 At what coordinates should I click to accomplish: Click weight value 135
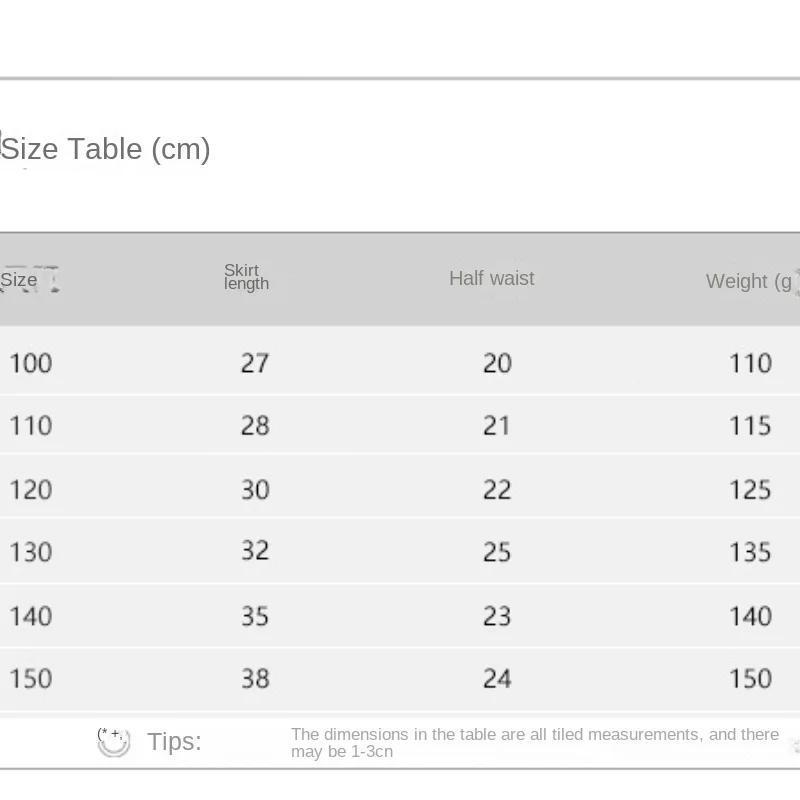(x=750, y=552)
